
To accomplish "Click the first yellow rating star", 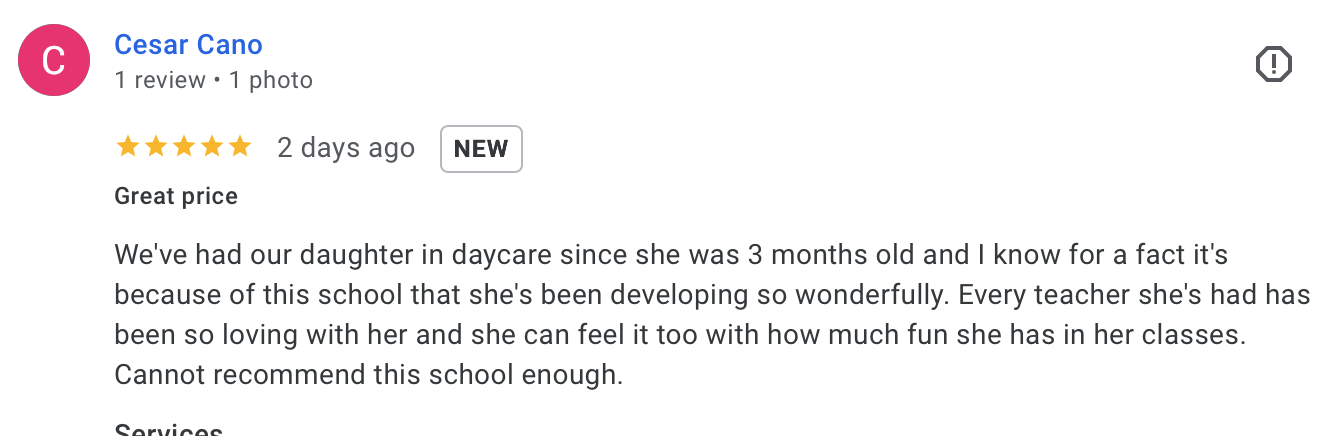I will tap(127, 148).
